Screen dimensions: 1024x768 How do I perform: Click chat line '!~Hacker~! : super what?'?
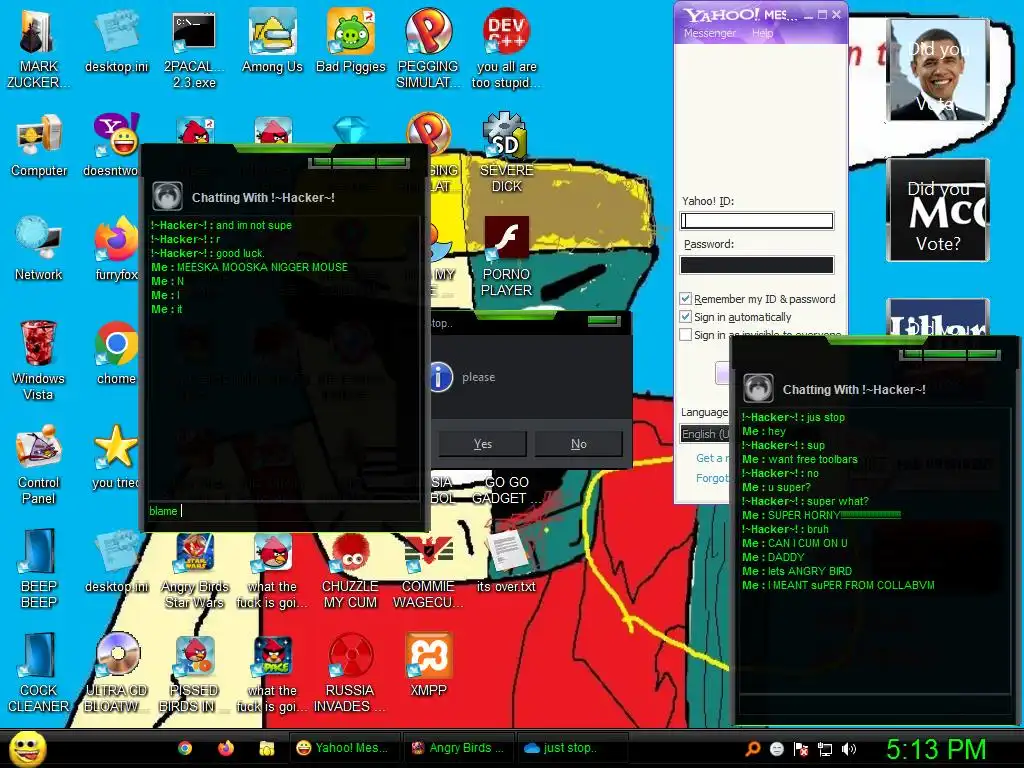(x=805, y=502)
